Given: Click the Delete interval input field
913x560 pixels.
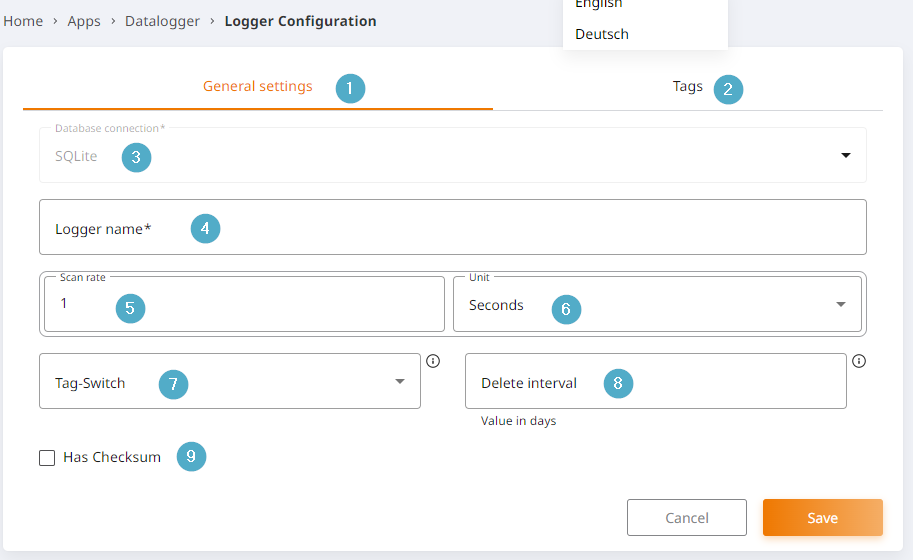Looking at the screenshot, I should (656, 381).
